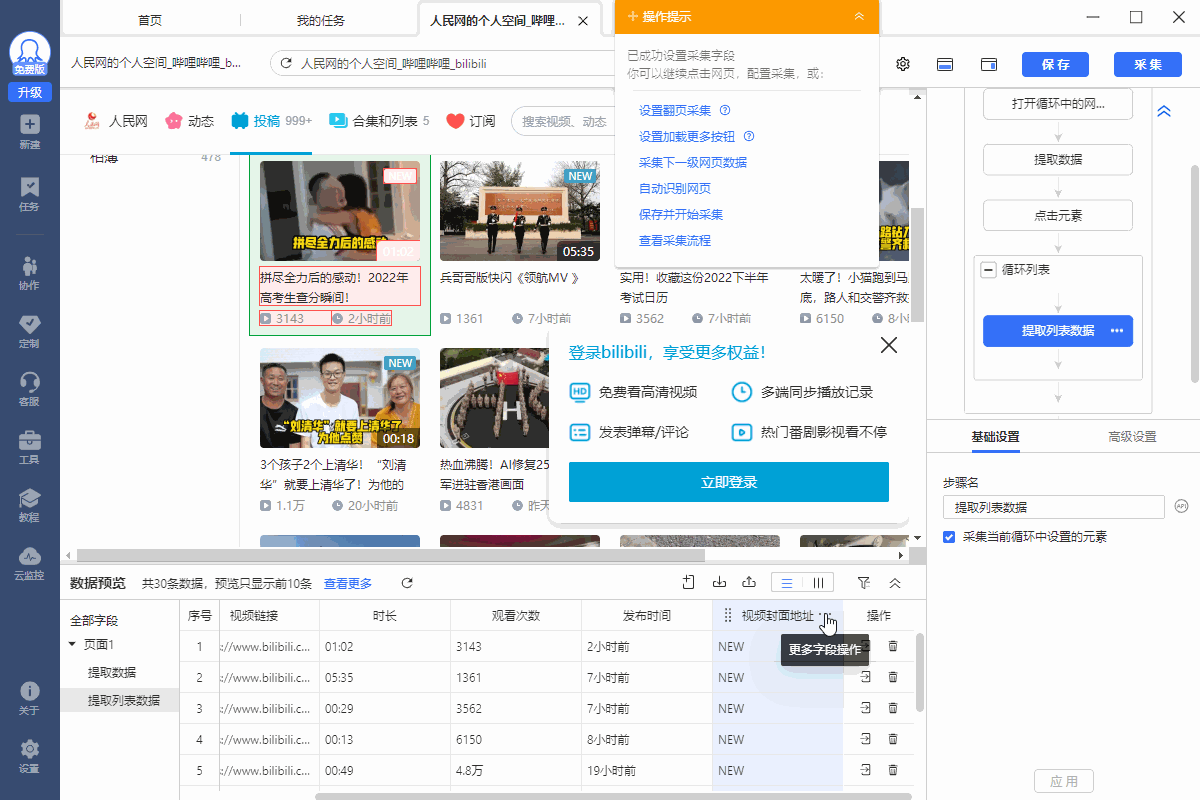Open more field options for 视频封面地址
Viewport: 1200px width, 800px height.
(x=824, y=616)
